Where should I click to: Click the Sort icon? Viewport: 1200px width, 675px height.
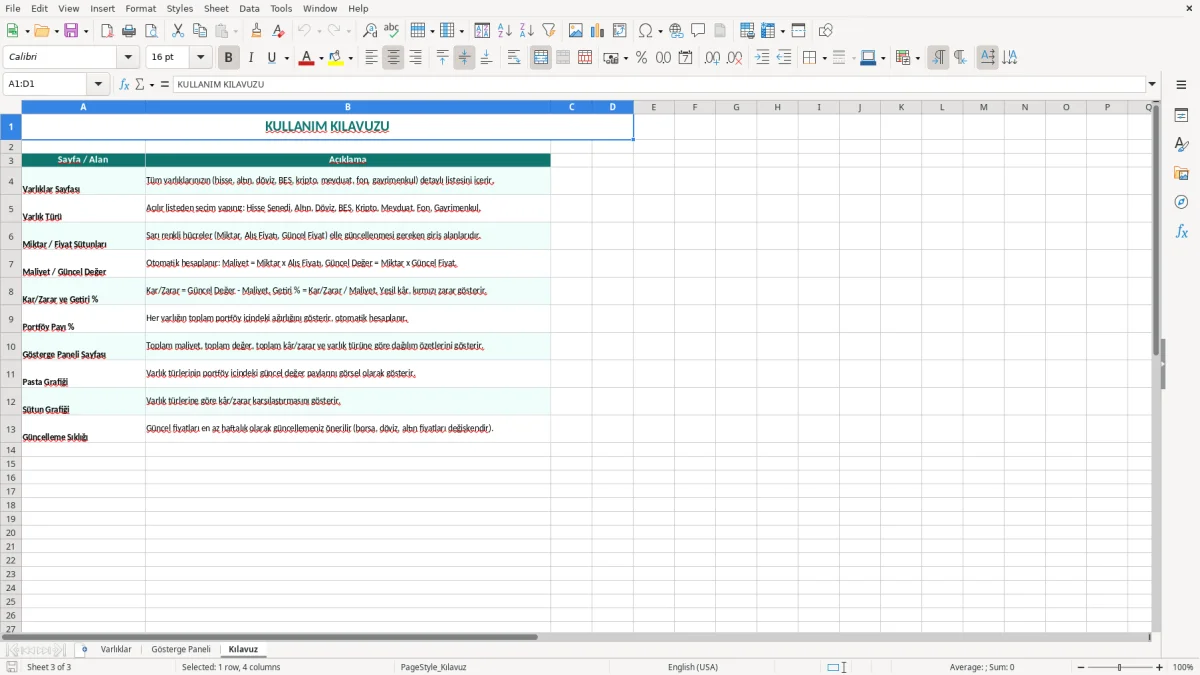pyautogui.click(x=482, y=31)
